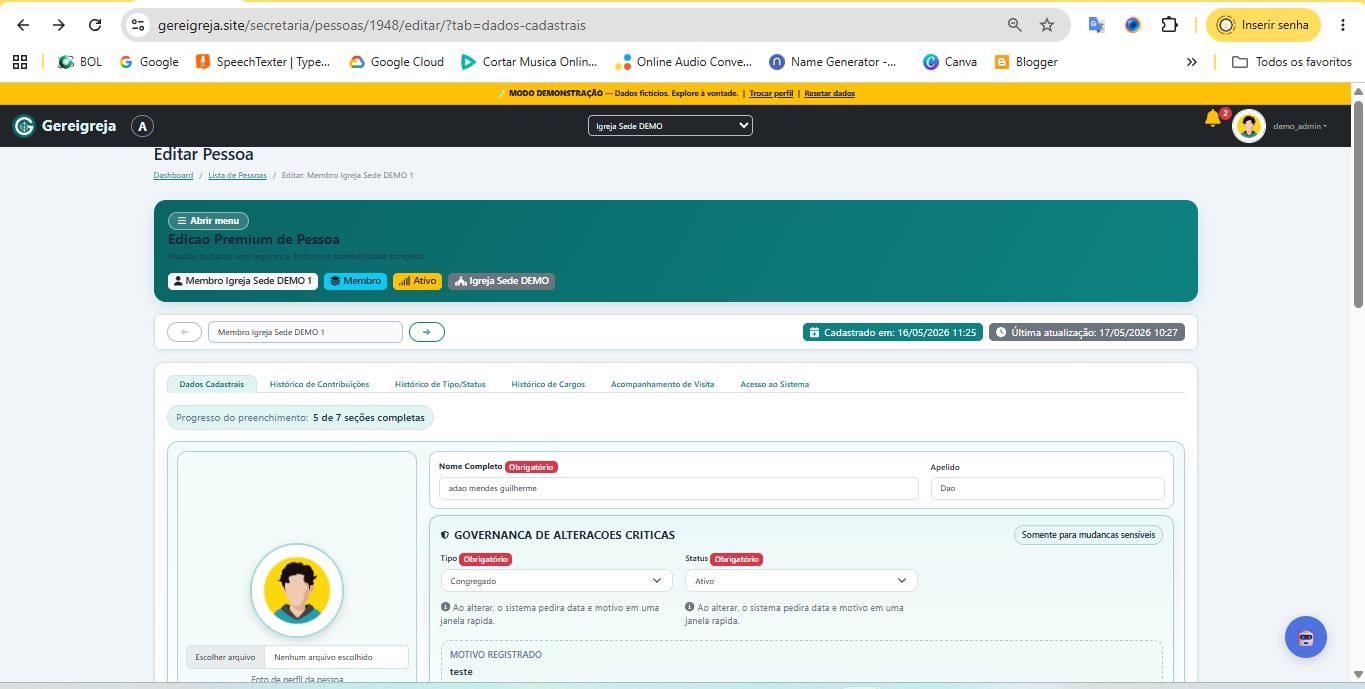This screenshot has height=689, width=1365.
Task: Click the Inserir senha button
Action: [x=1263, y=25]
